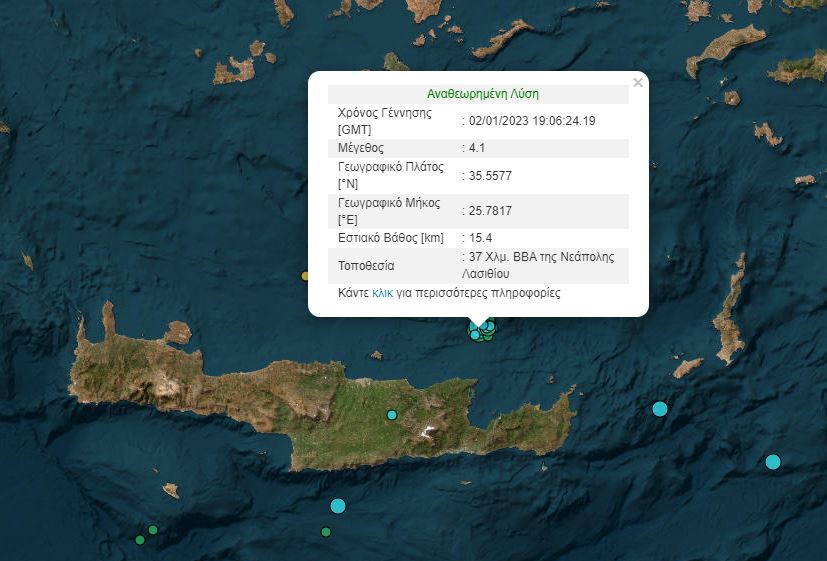Close the earthquake info popup

(x=638, y=83)
